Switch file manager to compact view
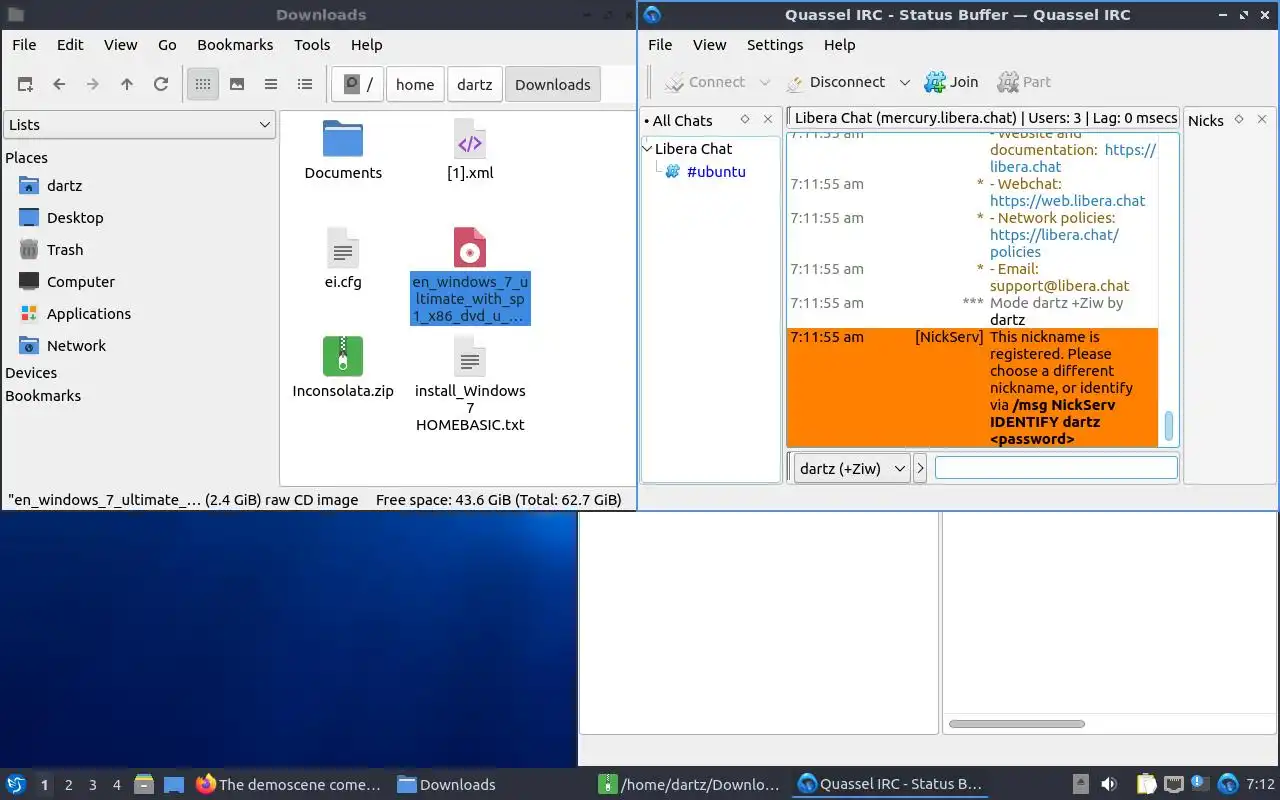1280x800 pixels. click(x=271, y=85)
